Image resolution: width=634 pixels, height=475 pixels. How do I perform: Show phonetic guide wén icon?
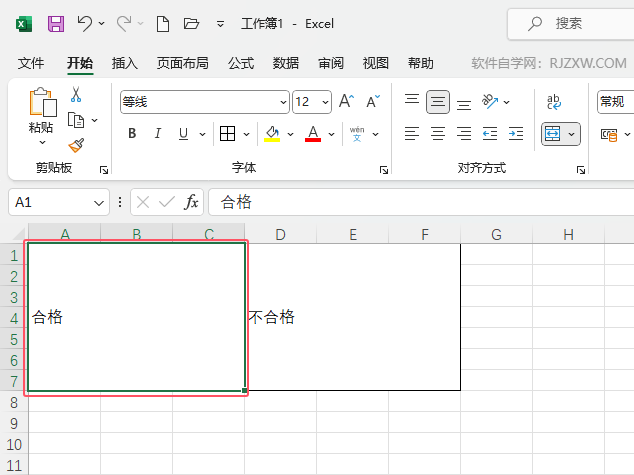357,133
